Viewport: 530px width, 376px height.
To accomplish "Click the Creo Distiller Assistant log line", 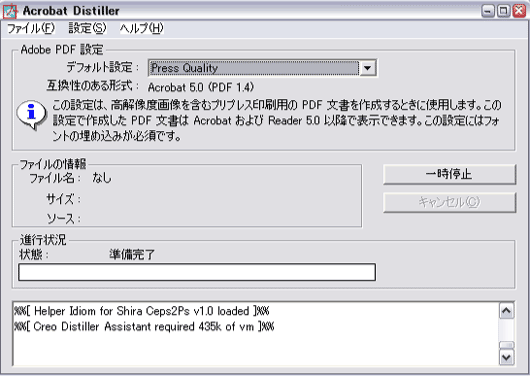I will click(144, 327).
